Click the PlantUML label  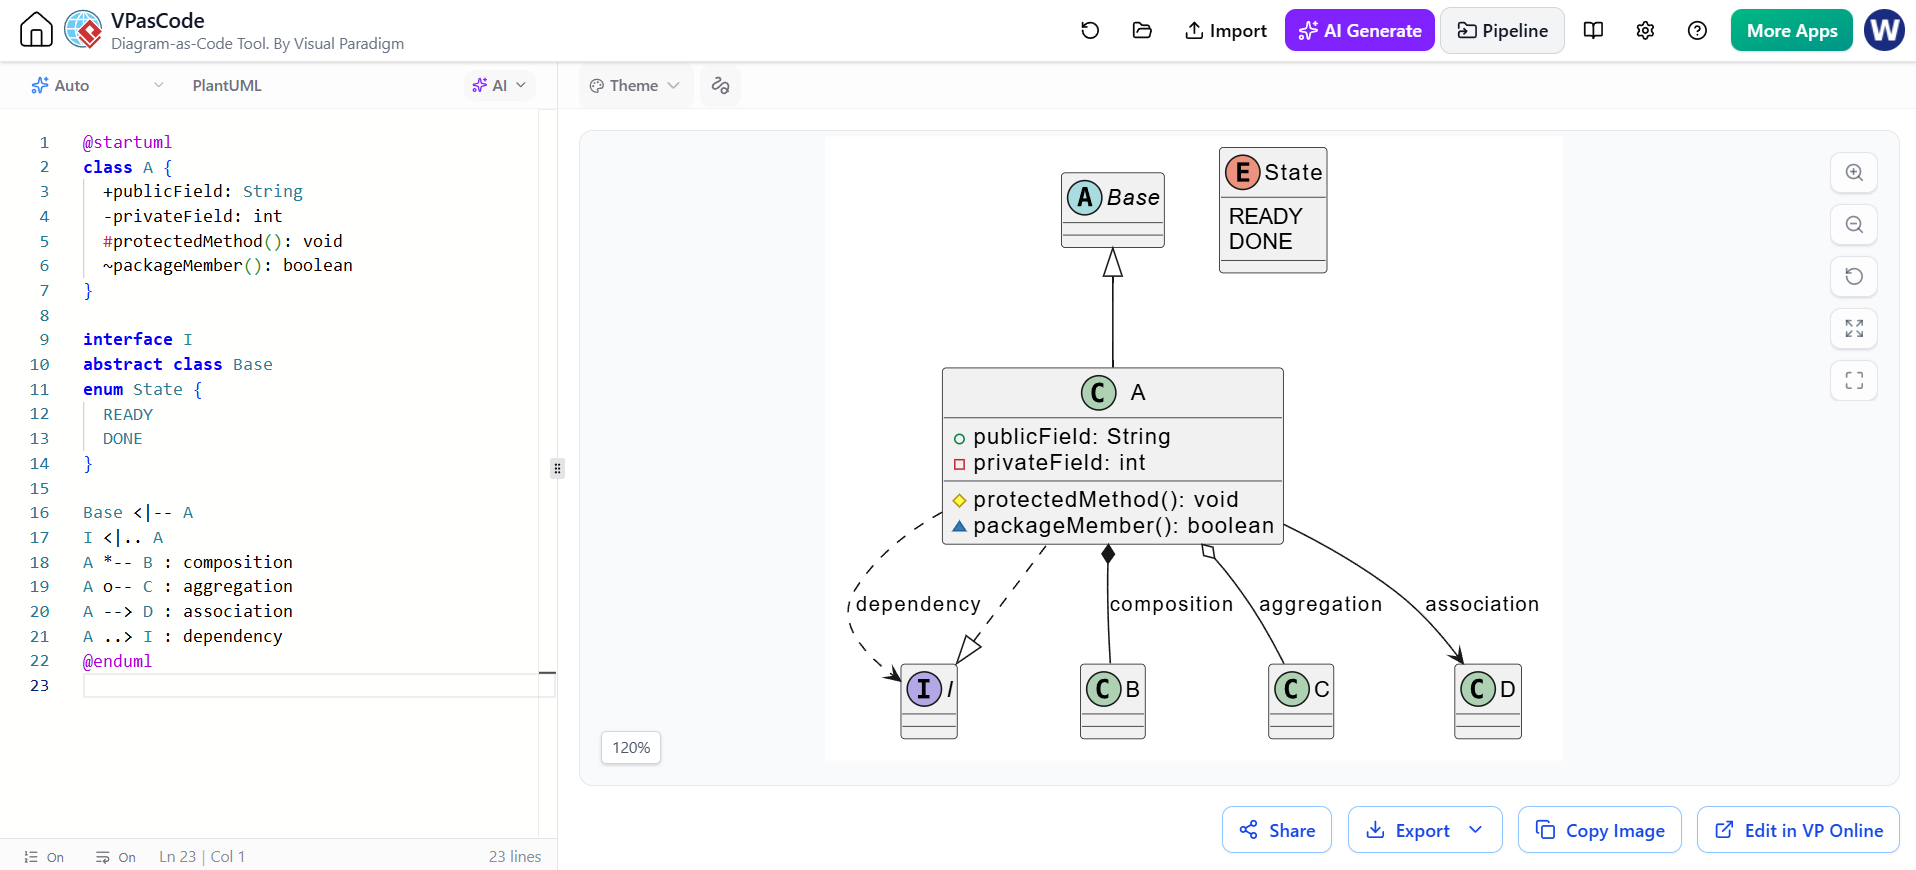227,85
